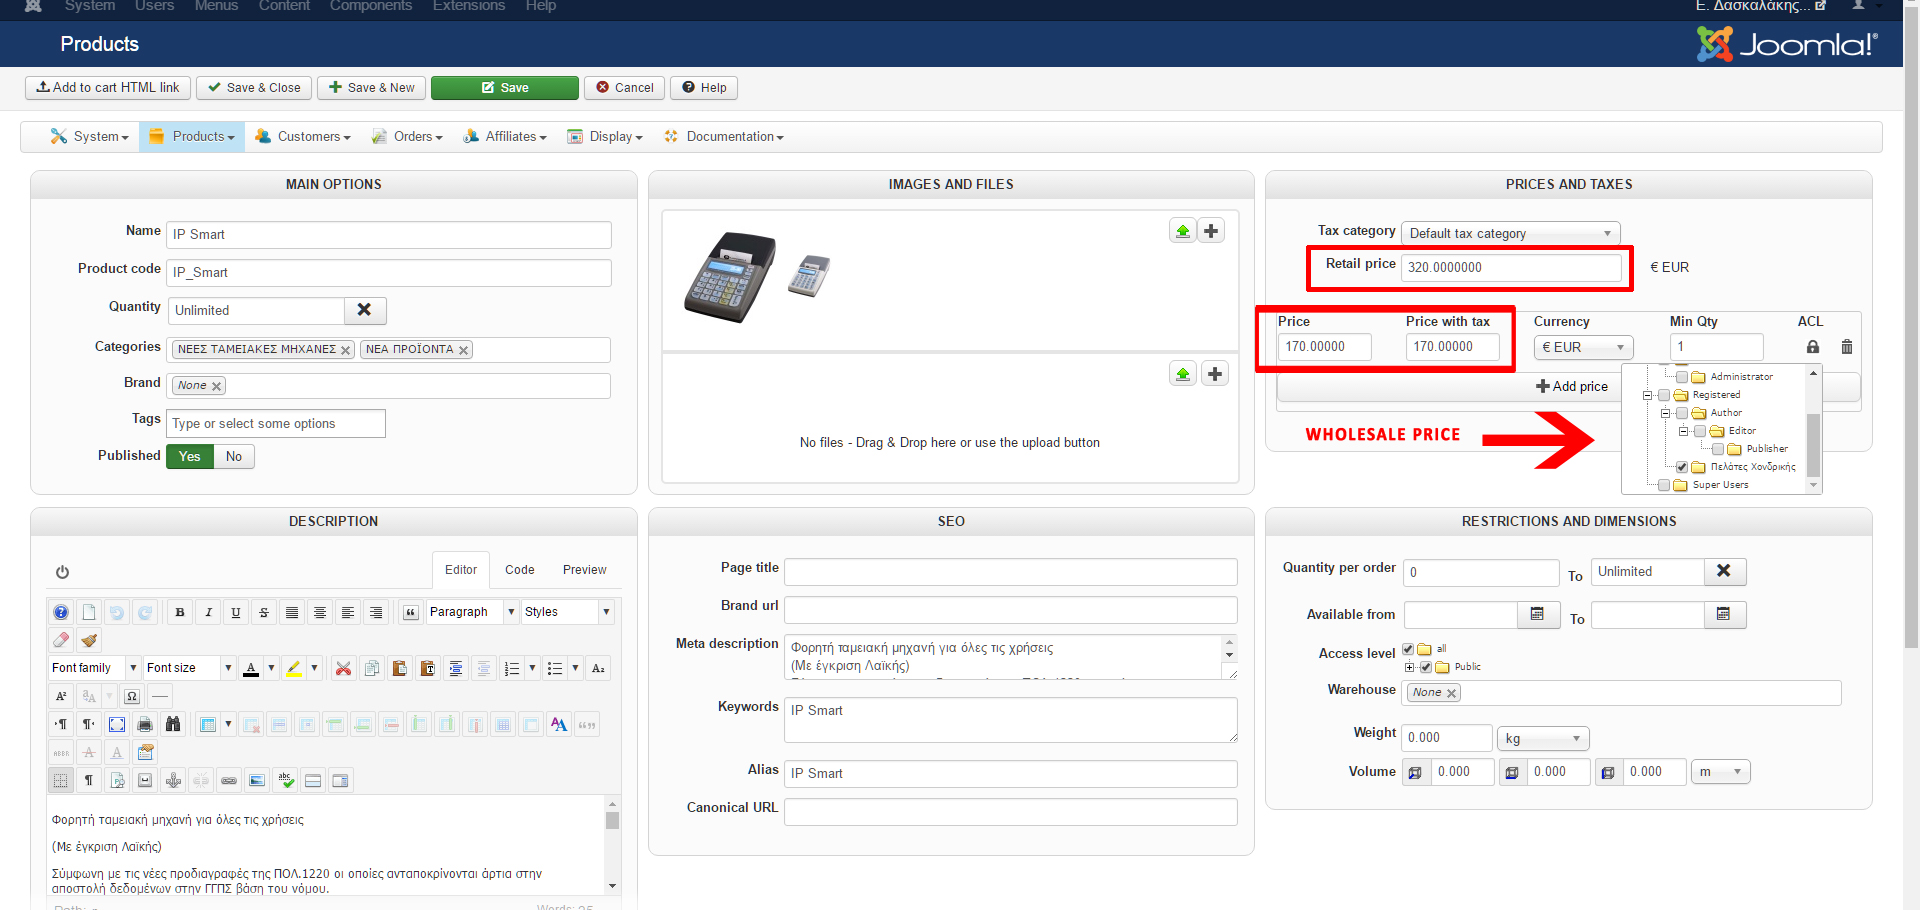Screen dimensions: 1920x910
Task: Click the upload image green arrow icon
Action: (x=1183, y=231)
